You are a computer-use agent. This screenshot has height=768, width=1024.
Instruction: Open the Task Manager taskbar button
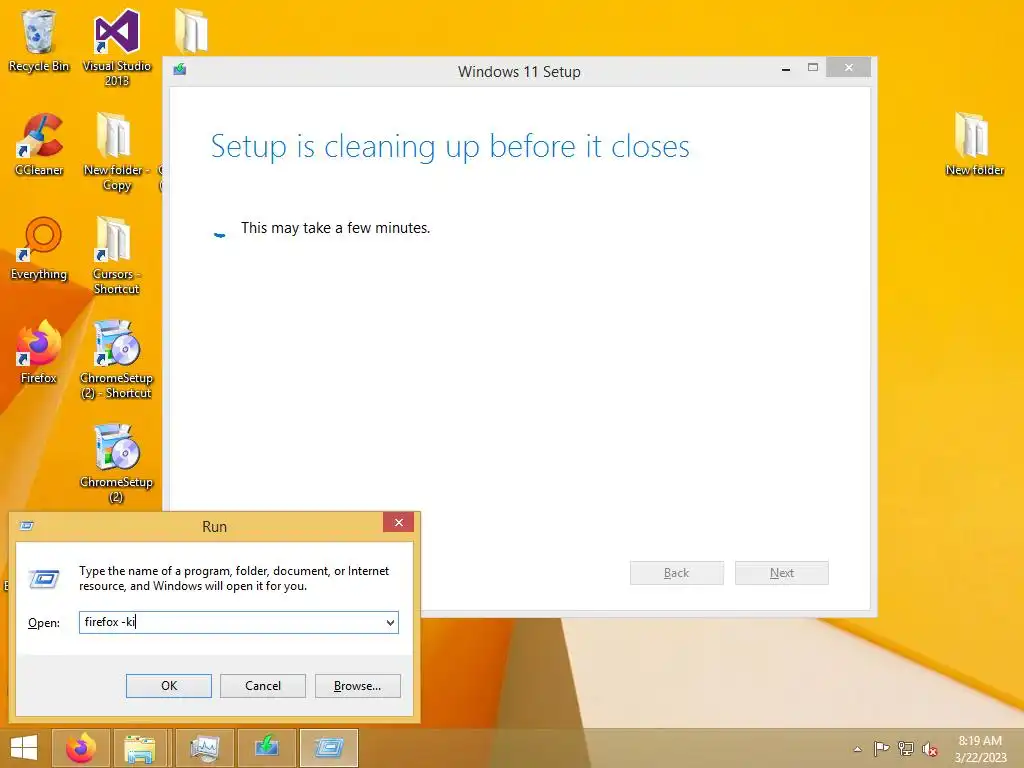tap(204, 748)
